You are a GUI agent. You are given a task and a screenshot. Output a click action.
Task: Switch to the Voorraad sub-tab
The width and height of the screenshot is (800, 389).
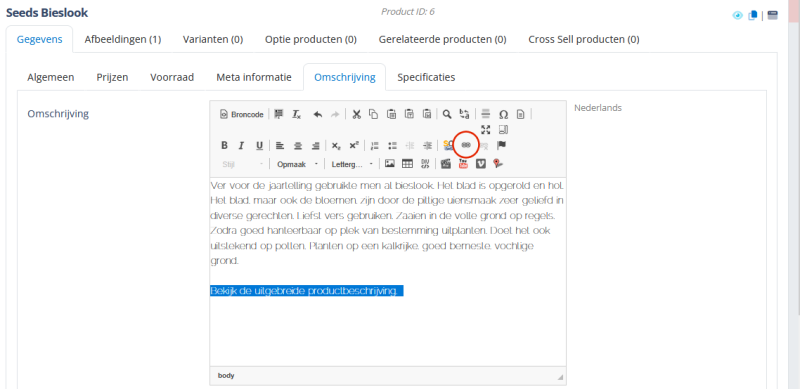pyautogui.click(x=172, y=78)
